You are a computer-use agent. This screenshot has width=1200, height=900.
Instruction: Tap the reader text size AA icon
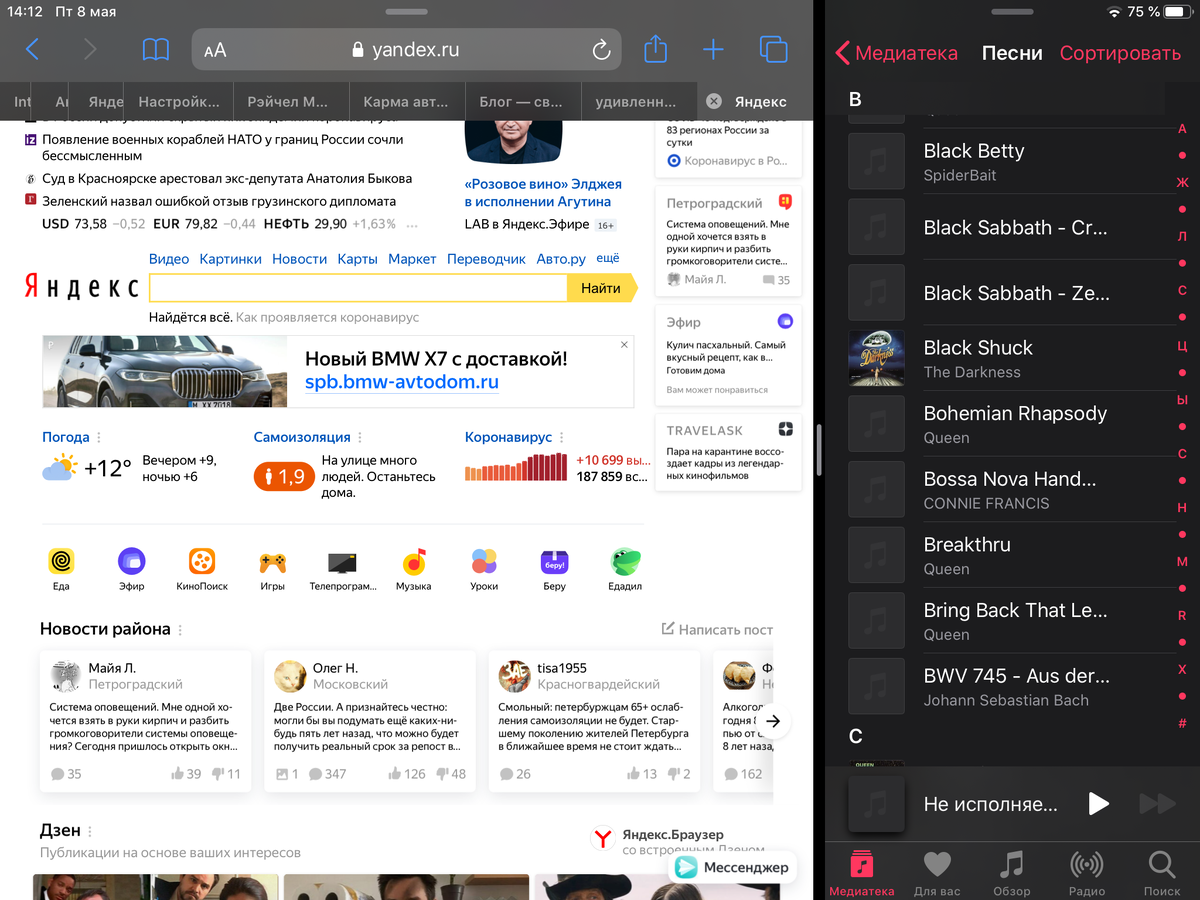[x=215, y=50]
